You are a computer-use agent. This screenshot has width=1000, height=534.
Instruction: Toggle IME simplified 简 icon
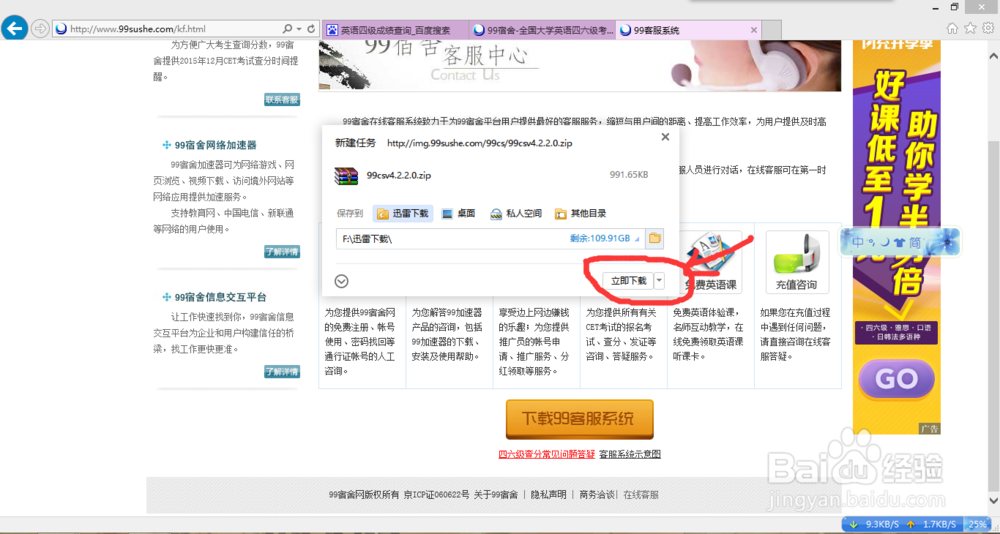pos(915,242)
